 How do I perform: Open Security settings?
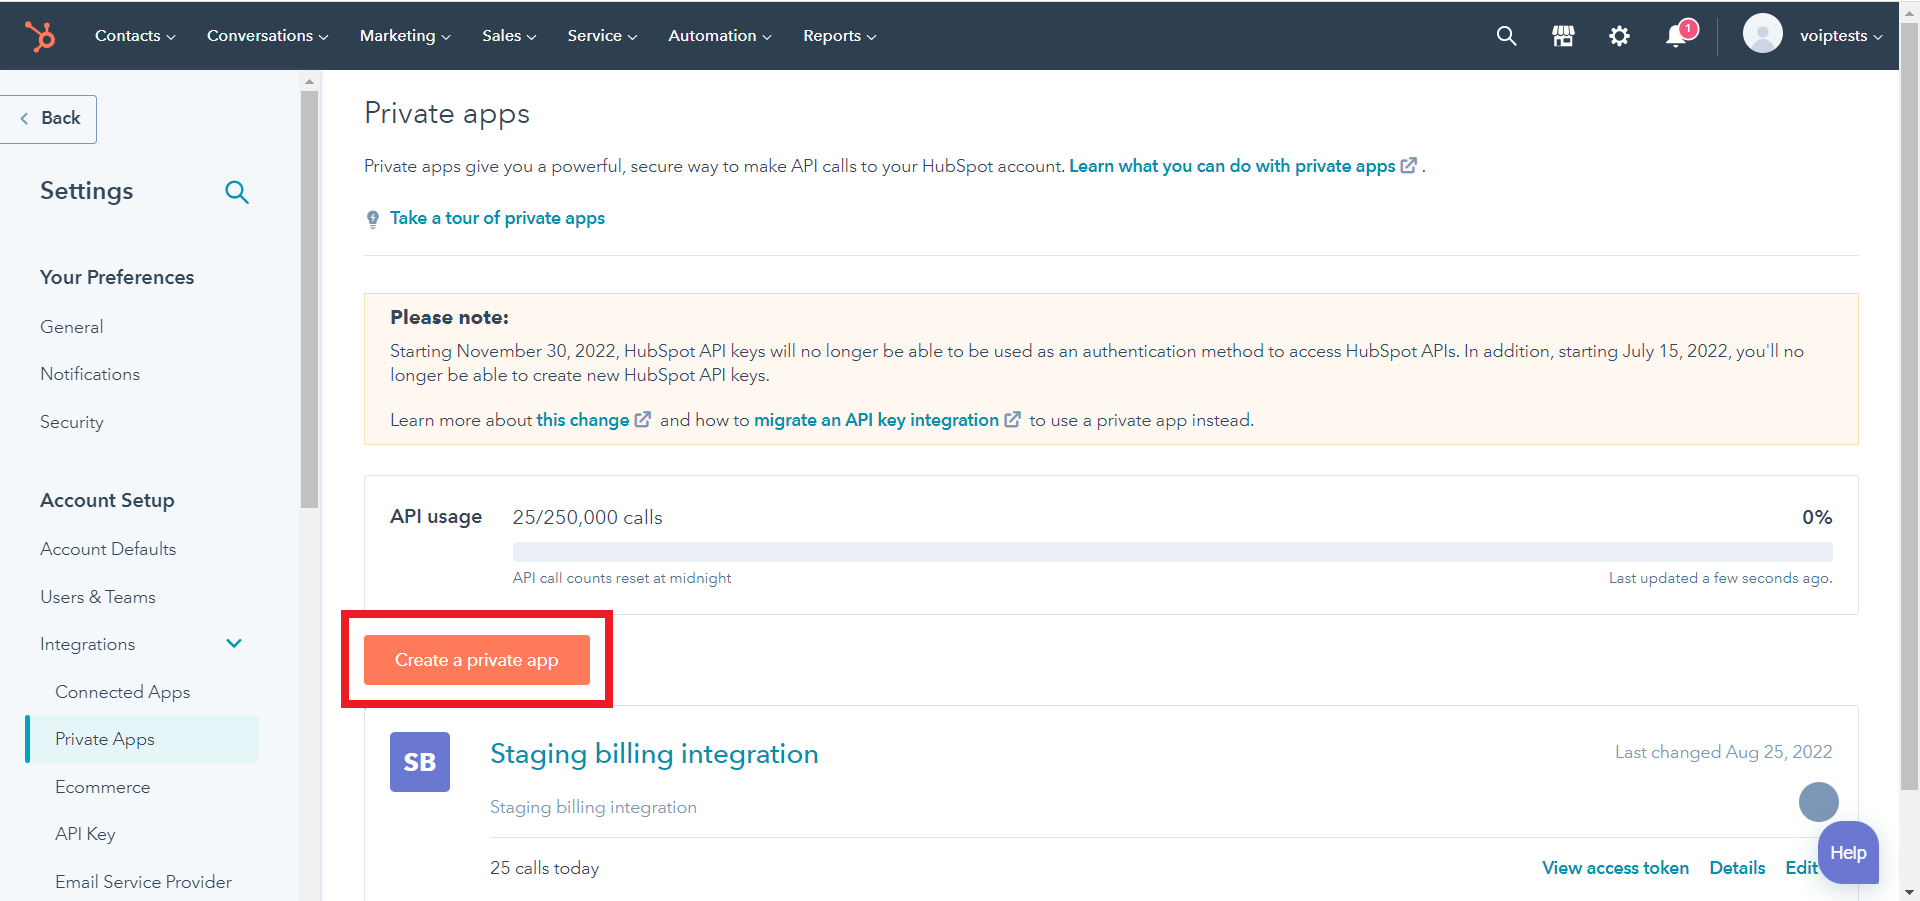tap(72, 422)
